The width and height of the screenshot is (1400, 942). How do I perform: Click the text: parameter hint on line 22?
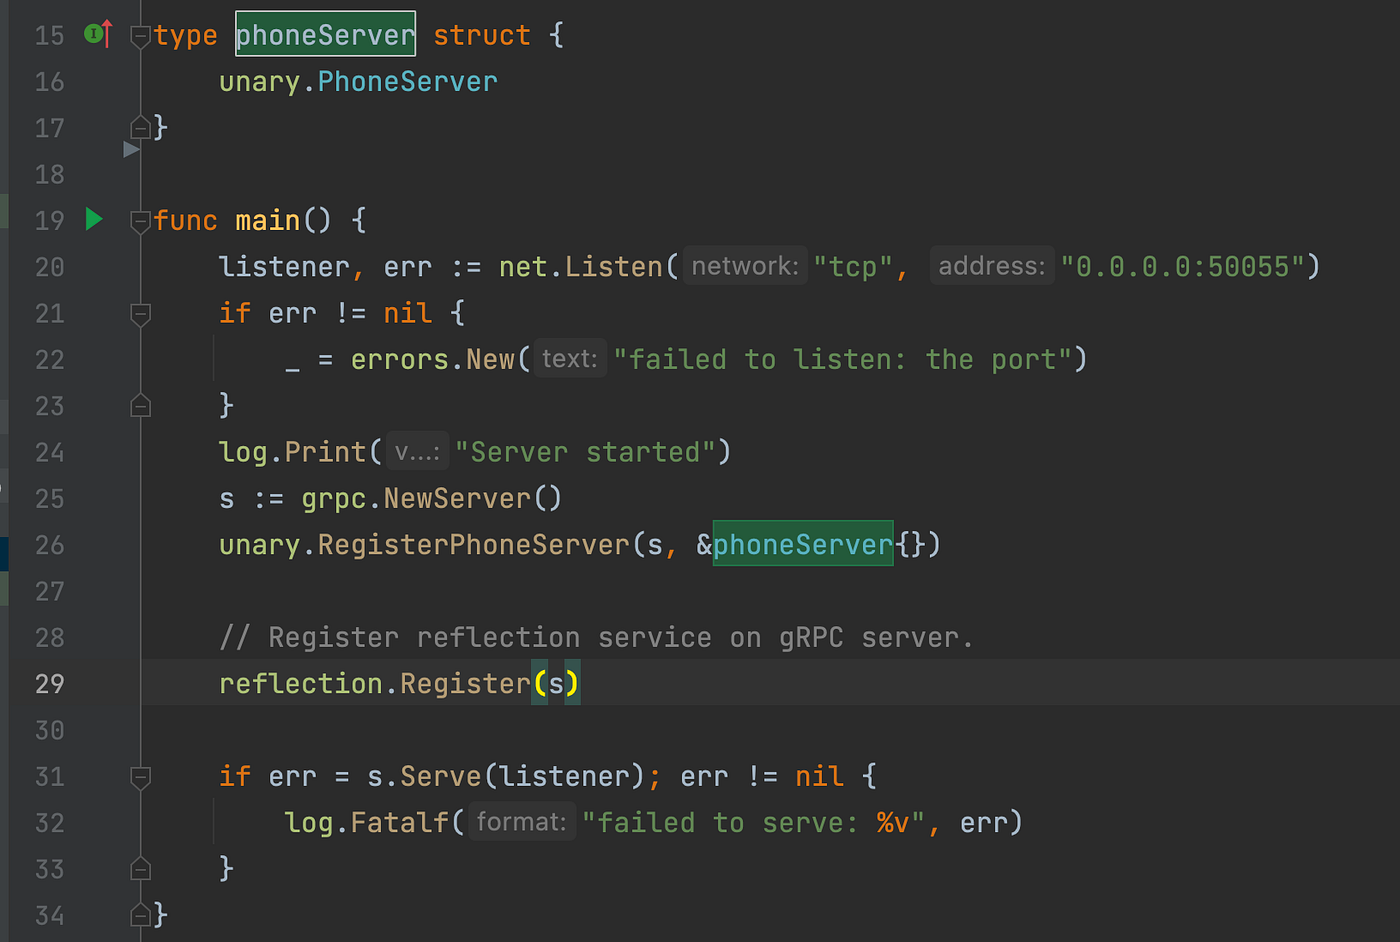(570, 358)
